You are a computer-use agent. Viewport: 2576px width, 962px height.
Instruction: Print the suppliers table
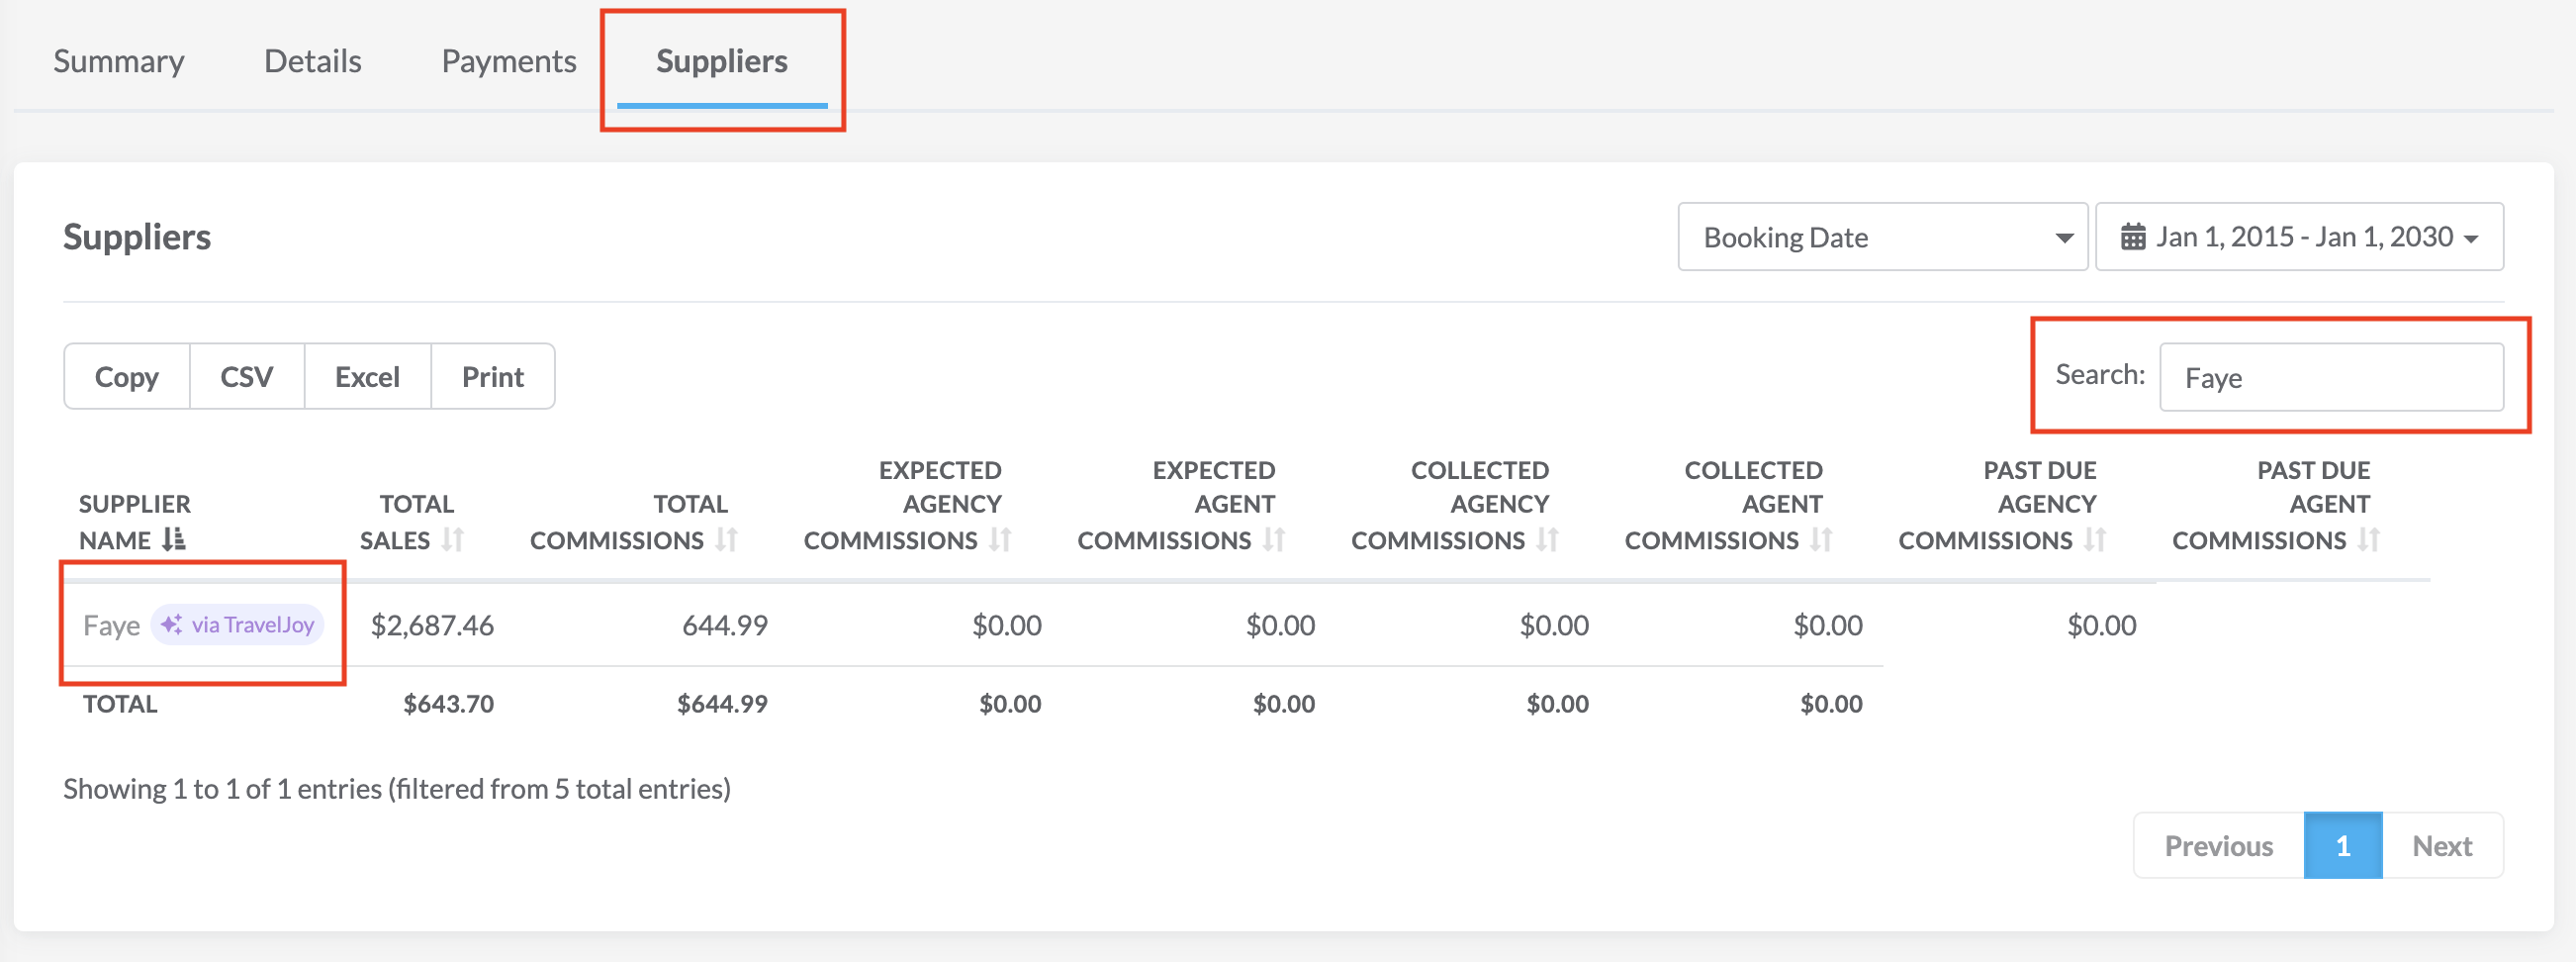pos(493,377)
